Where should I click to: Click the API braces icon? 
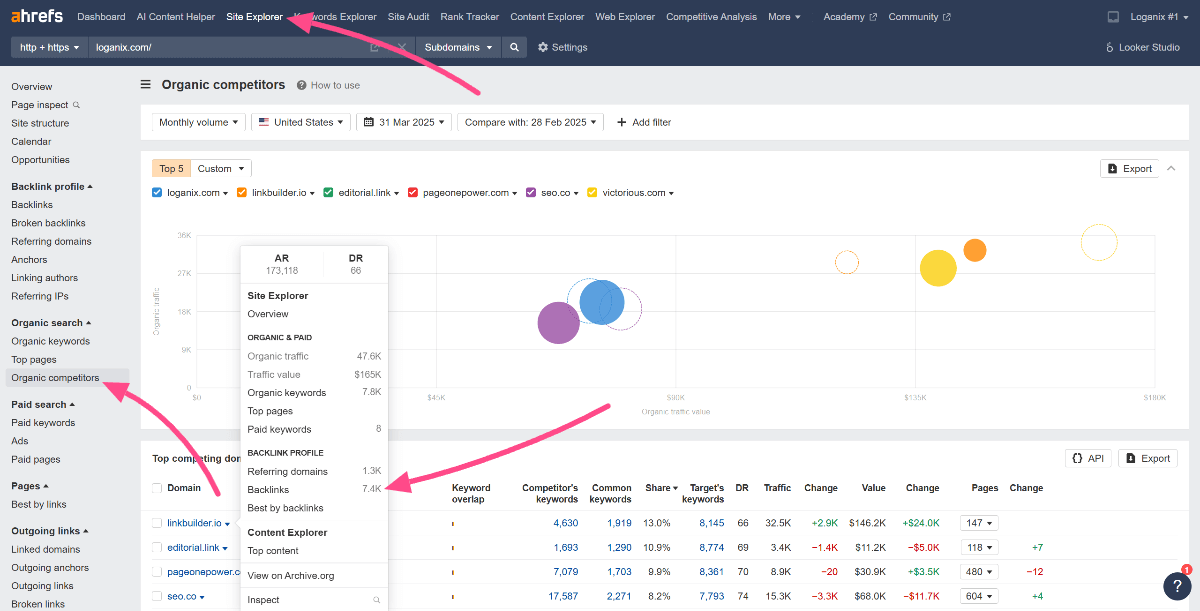pos(1077,458)
